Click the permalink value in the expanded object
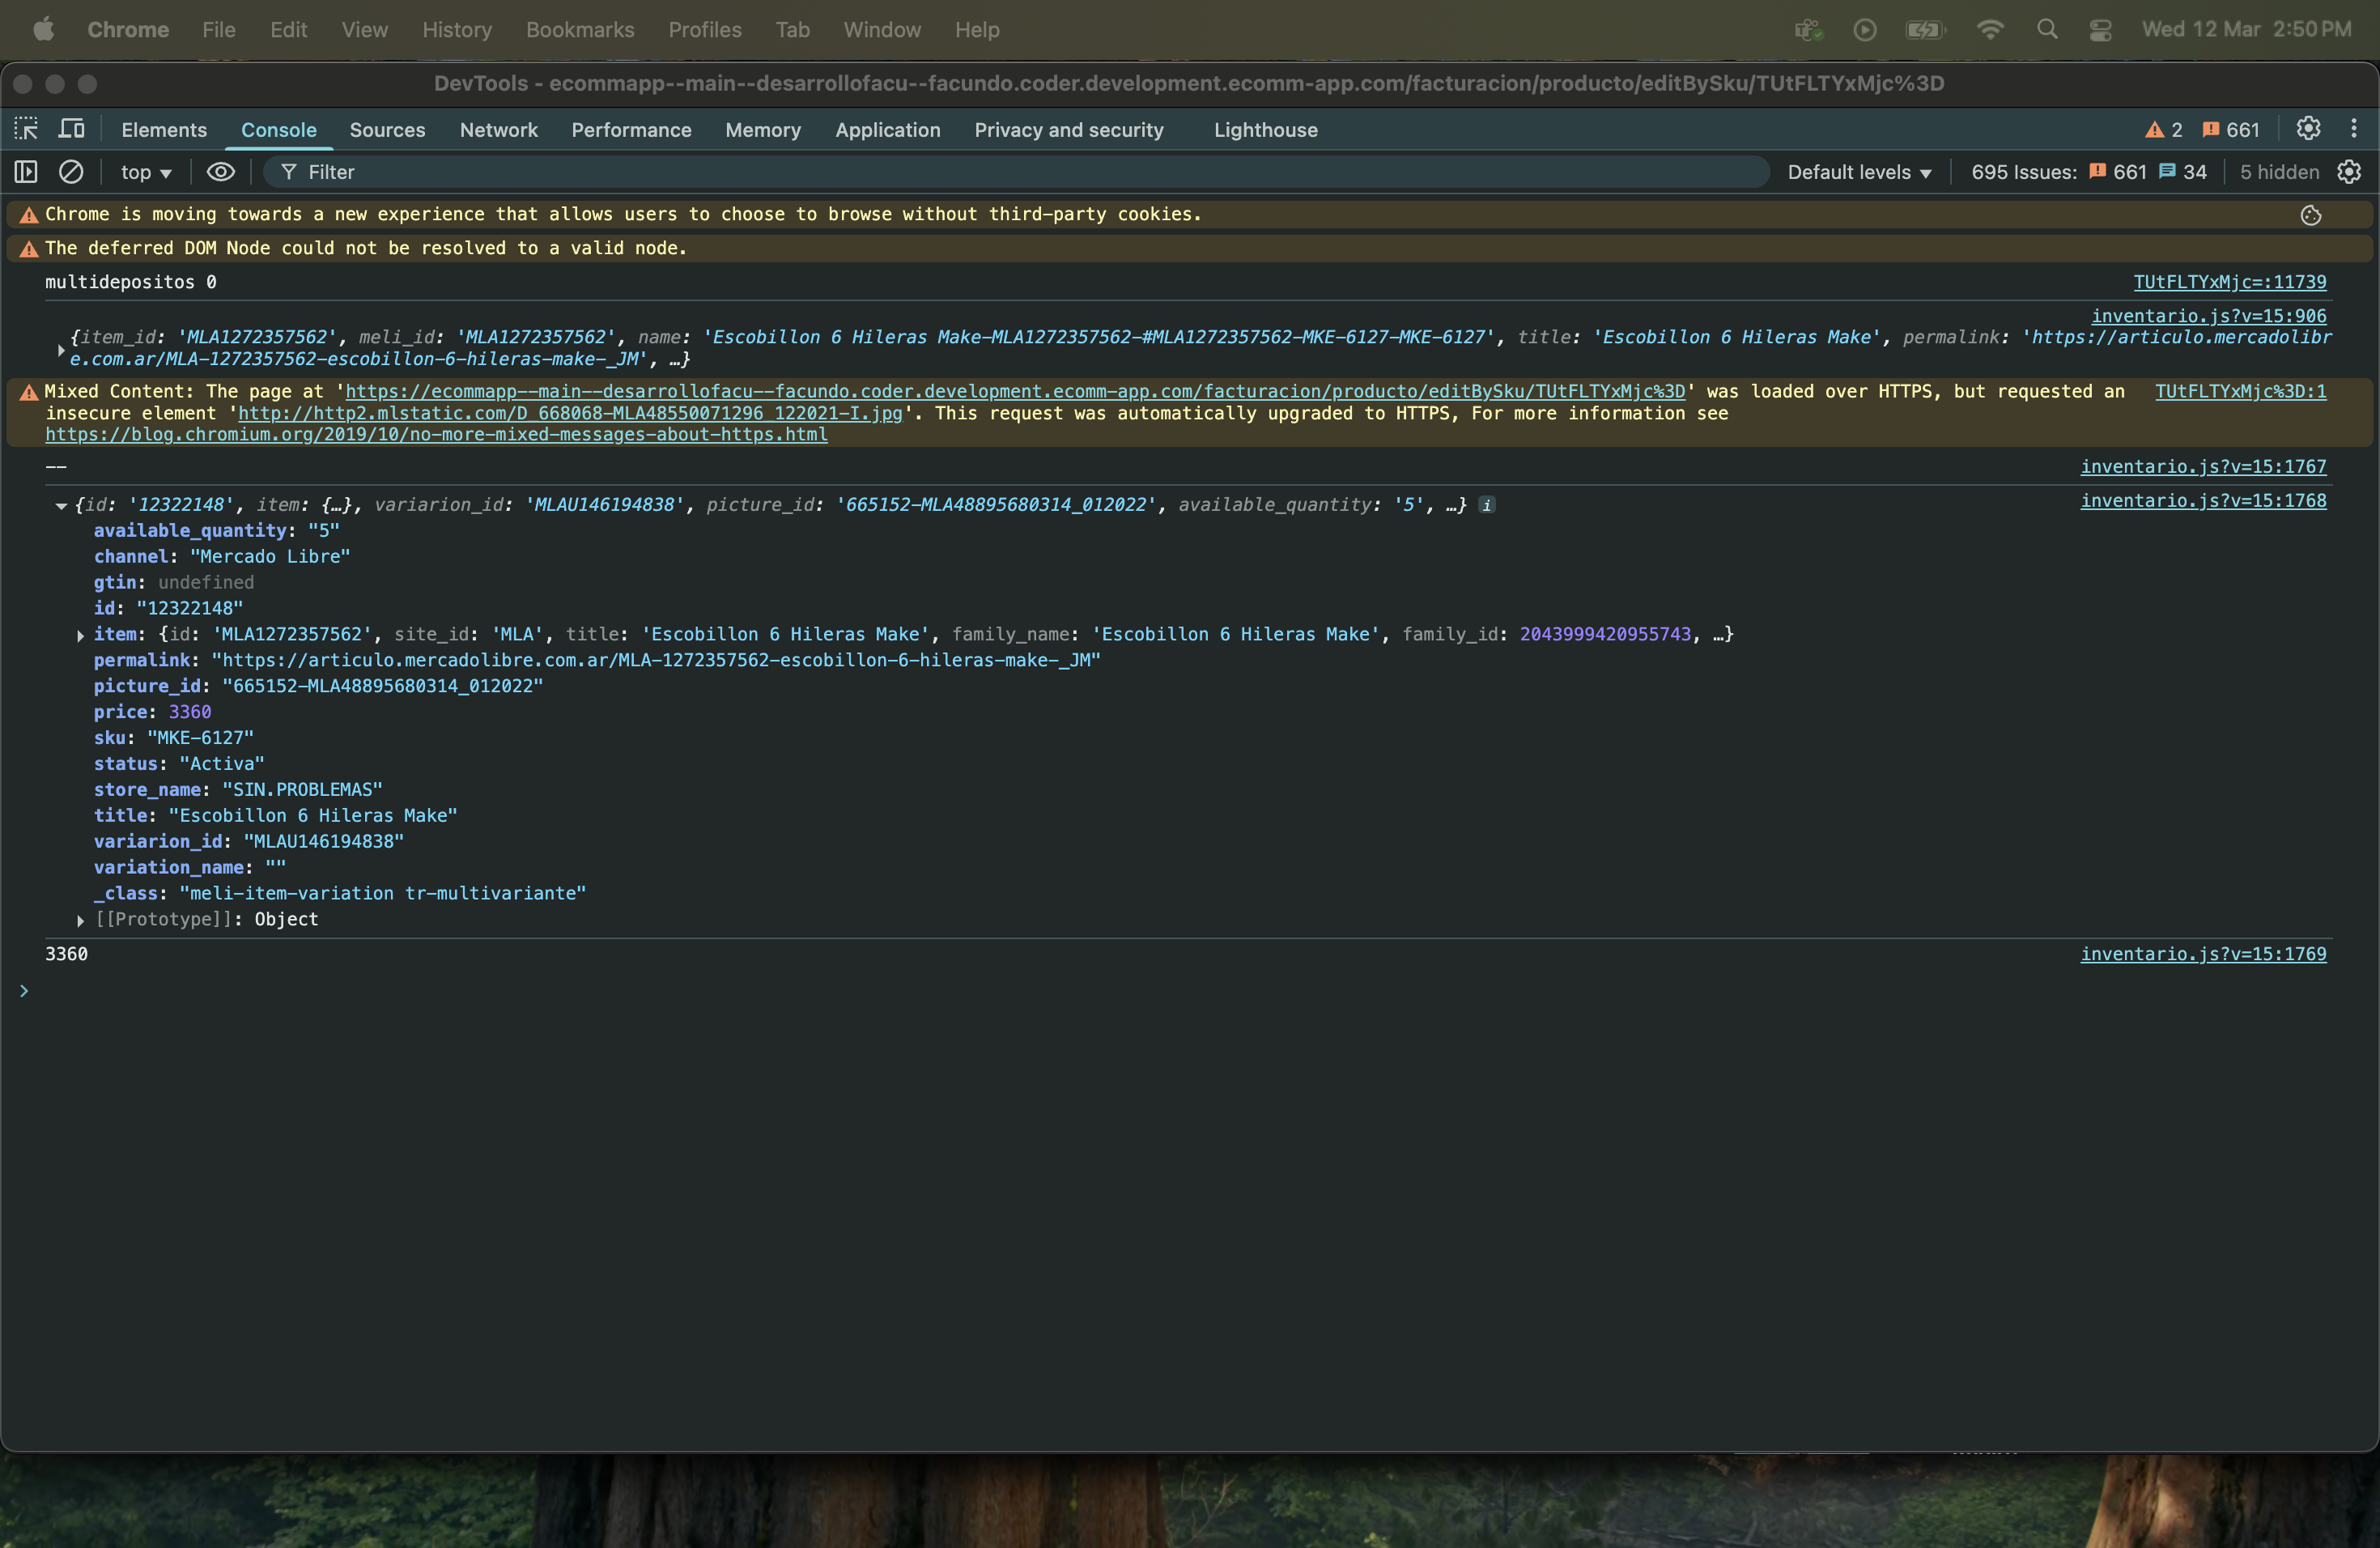 pos(656,660)
